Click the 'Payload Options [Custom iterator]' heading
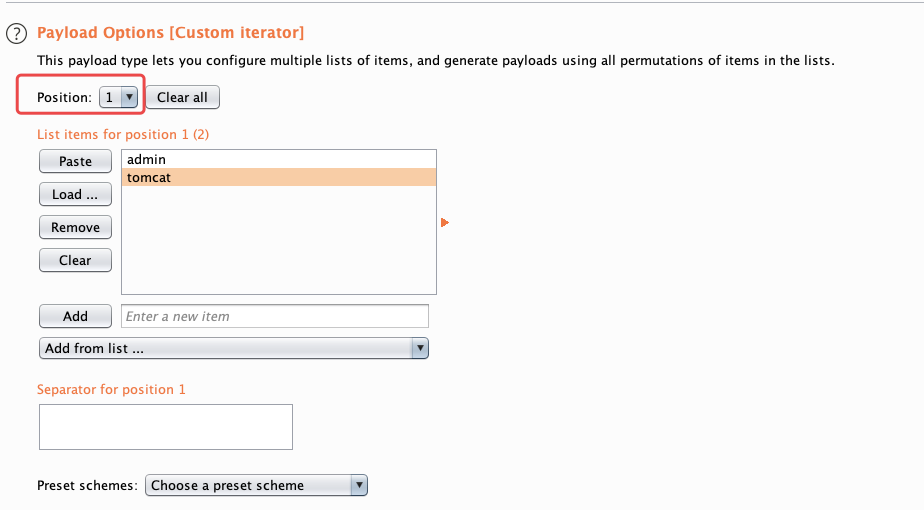 170,33
